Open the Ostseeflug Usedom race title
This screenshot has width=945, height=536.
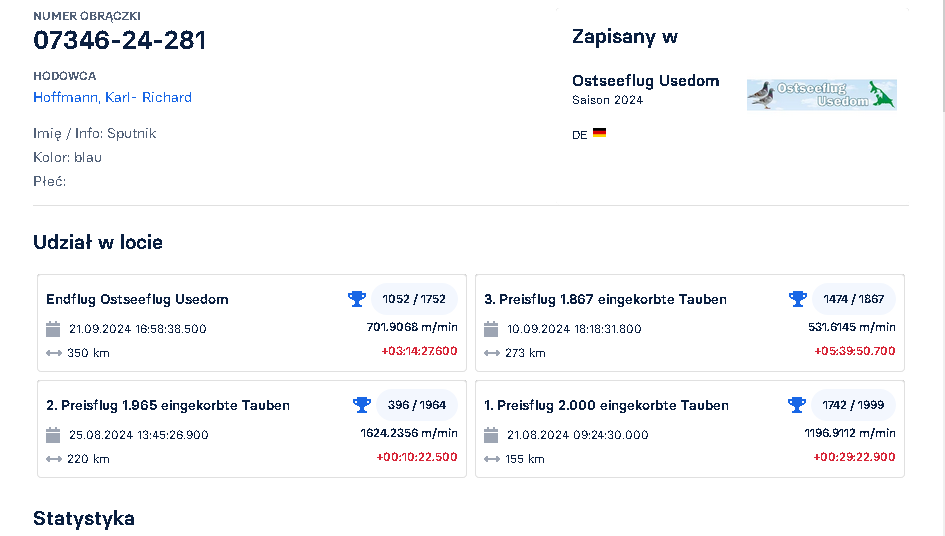pos(645,81)
